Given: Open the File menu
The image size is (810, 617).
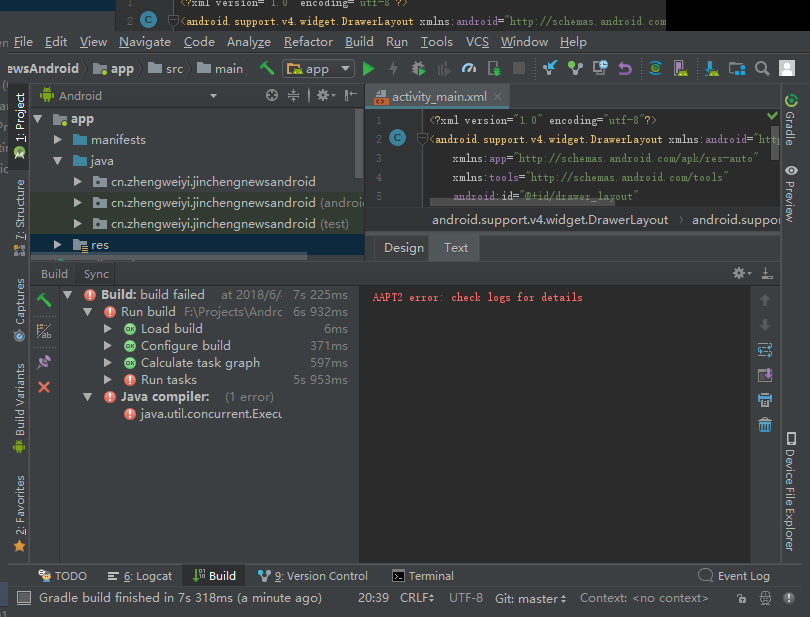Looking at the screenshot, I should coord(23,42).
